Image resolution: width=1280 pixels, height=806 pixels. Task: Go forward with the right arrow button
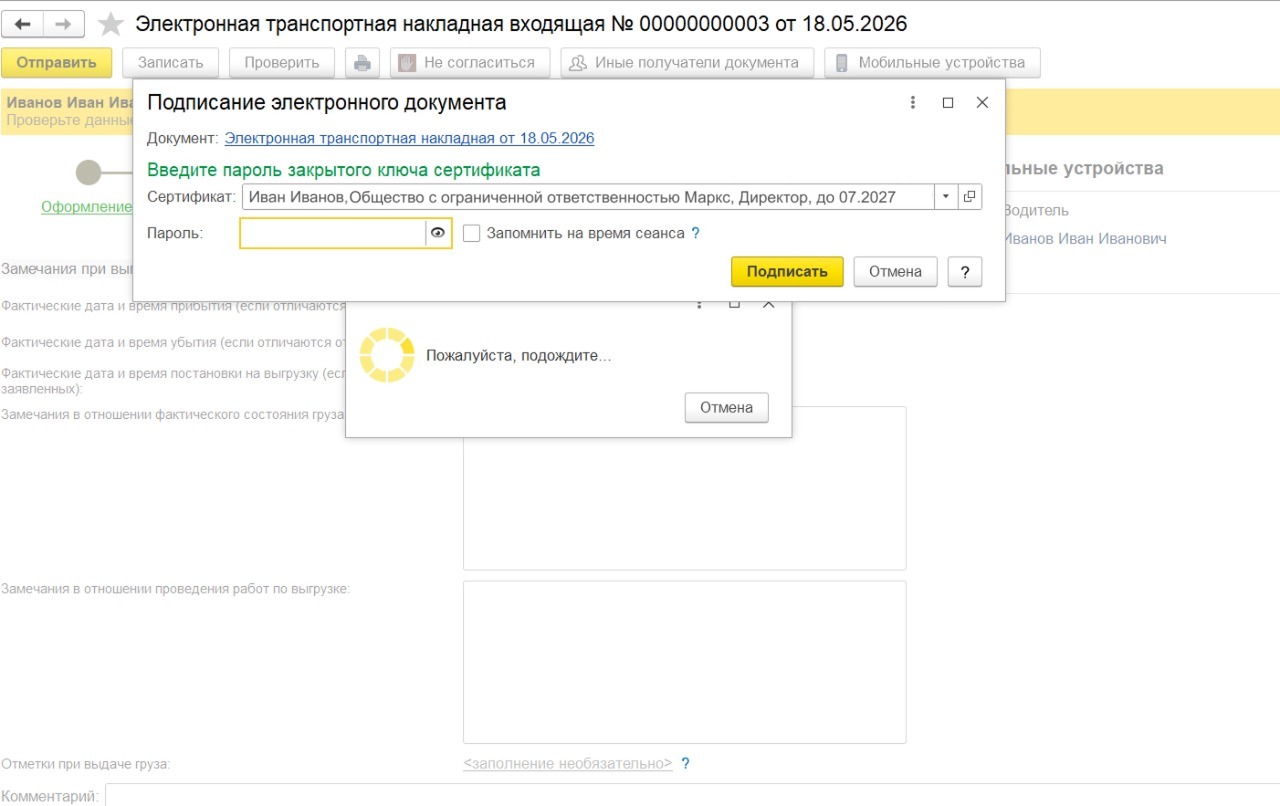tap(63, 24)
